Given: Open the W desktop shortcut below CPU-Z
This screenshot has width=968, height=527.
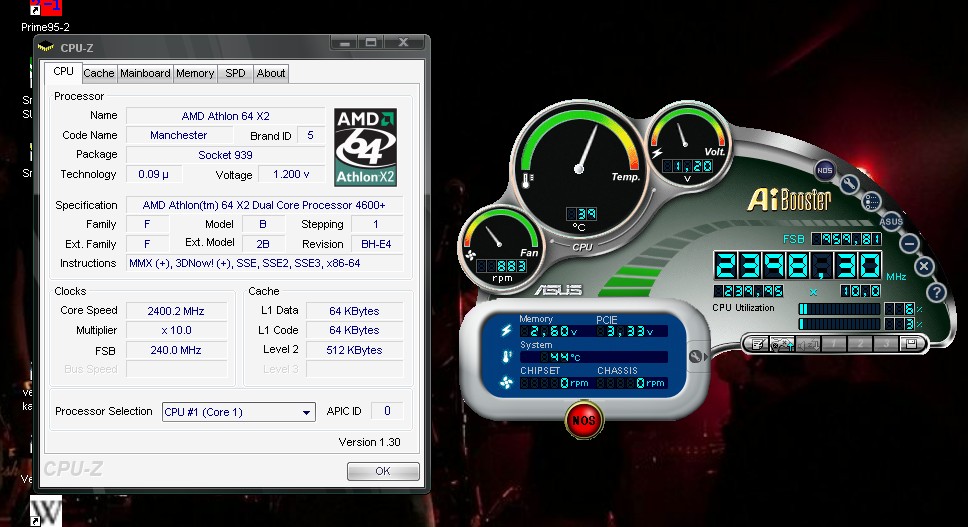Looking at the screenshot, I should click(46, 510).
